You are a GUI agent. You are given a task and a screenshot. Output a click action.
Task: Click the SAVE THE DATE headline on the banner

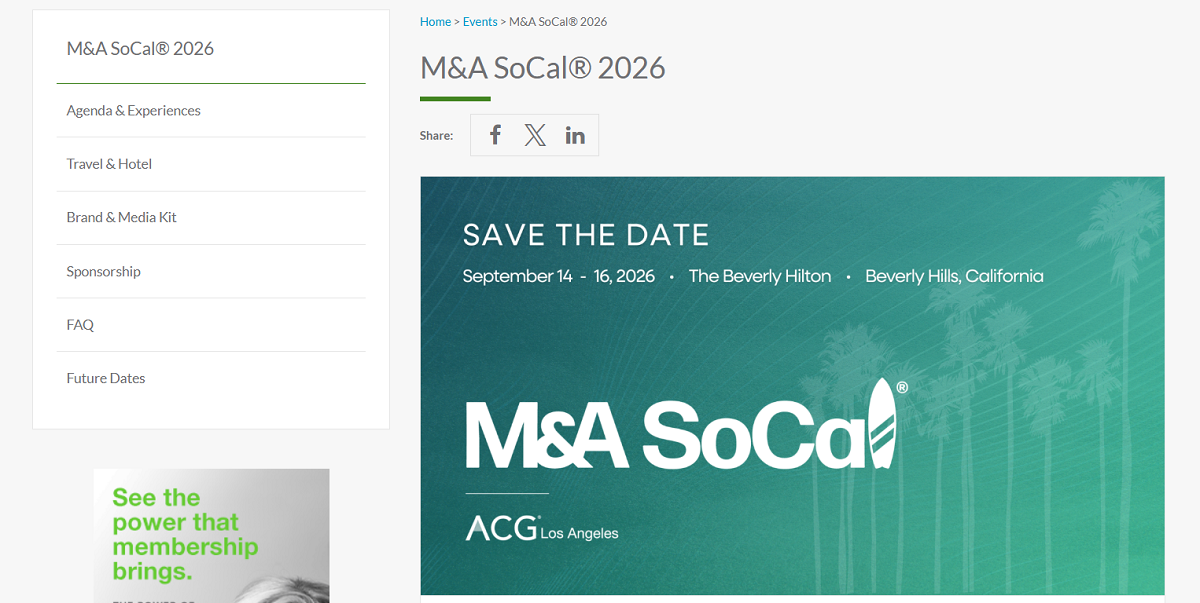[586, 234]
